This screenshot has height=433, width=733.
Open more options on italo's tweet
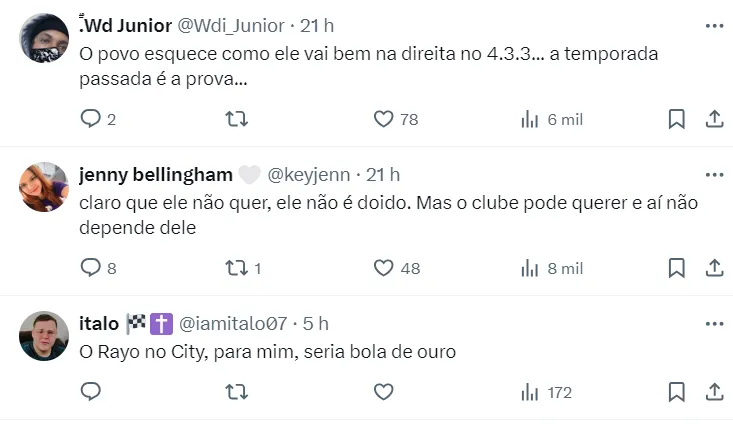point(714,323)
